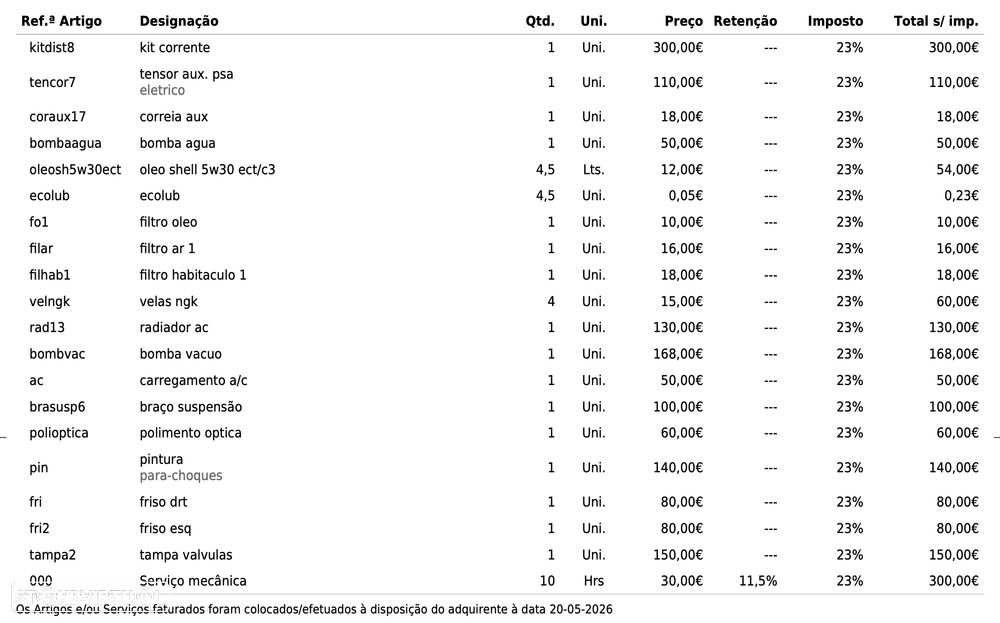Select the Serviço mecânica Hrs unit
Image resolution: width=1000 pixels, height=623 pixels.
click(593, 581)
